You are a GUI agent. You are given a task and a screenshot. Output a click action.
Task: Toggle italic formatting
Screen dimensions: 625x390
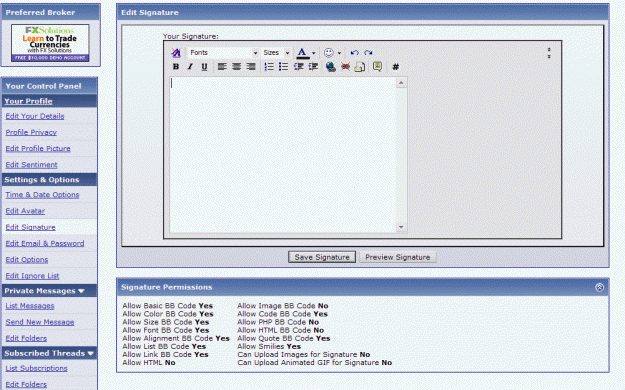190,67
